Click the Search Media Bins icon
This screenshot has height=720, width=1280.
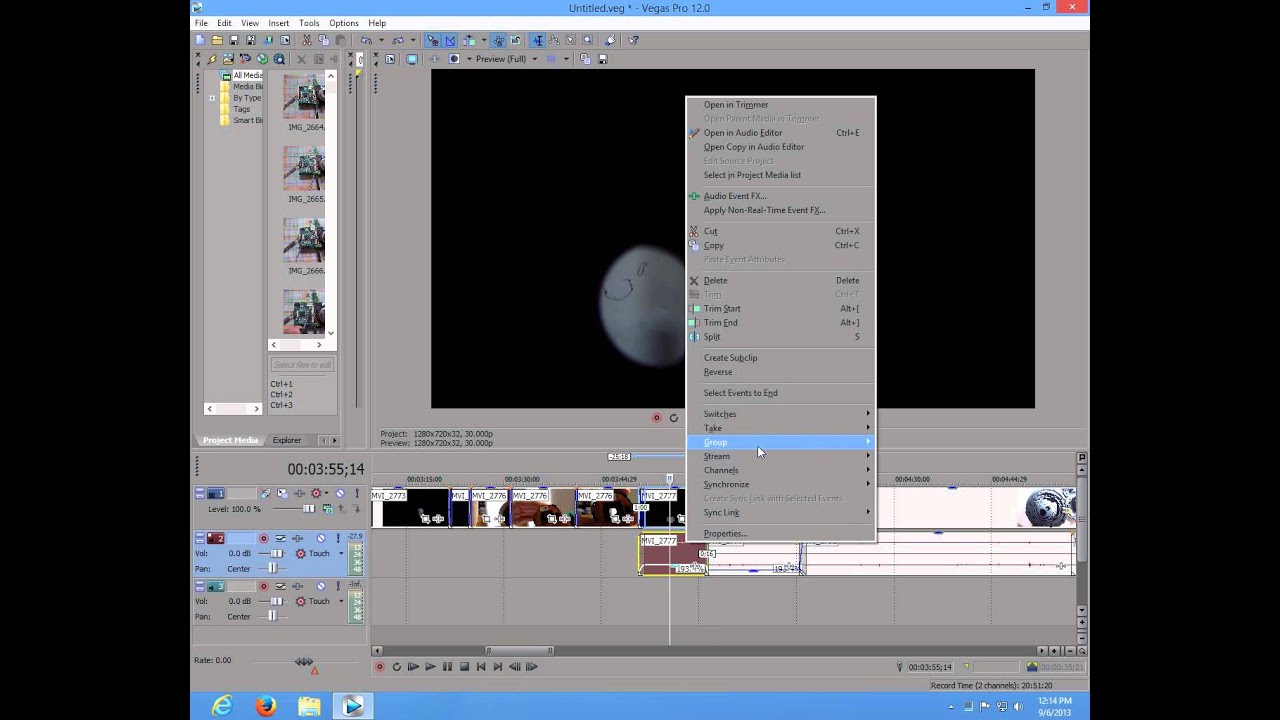pyautogui.click(x=279, y=59)
